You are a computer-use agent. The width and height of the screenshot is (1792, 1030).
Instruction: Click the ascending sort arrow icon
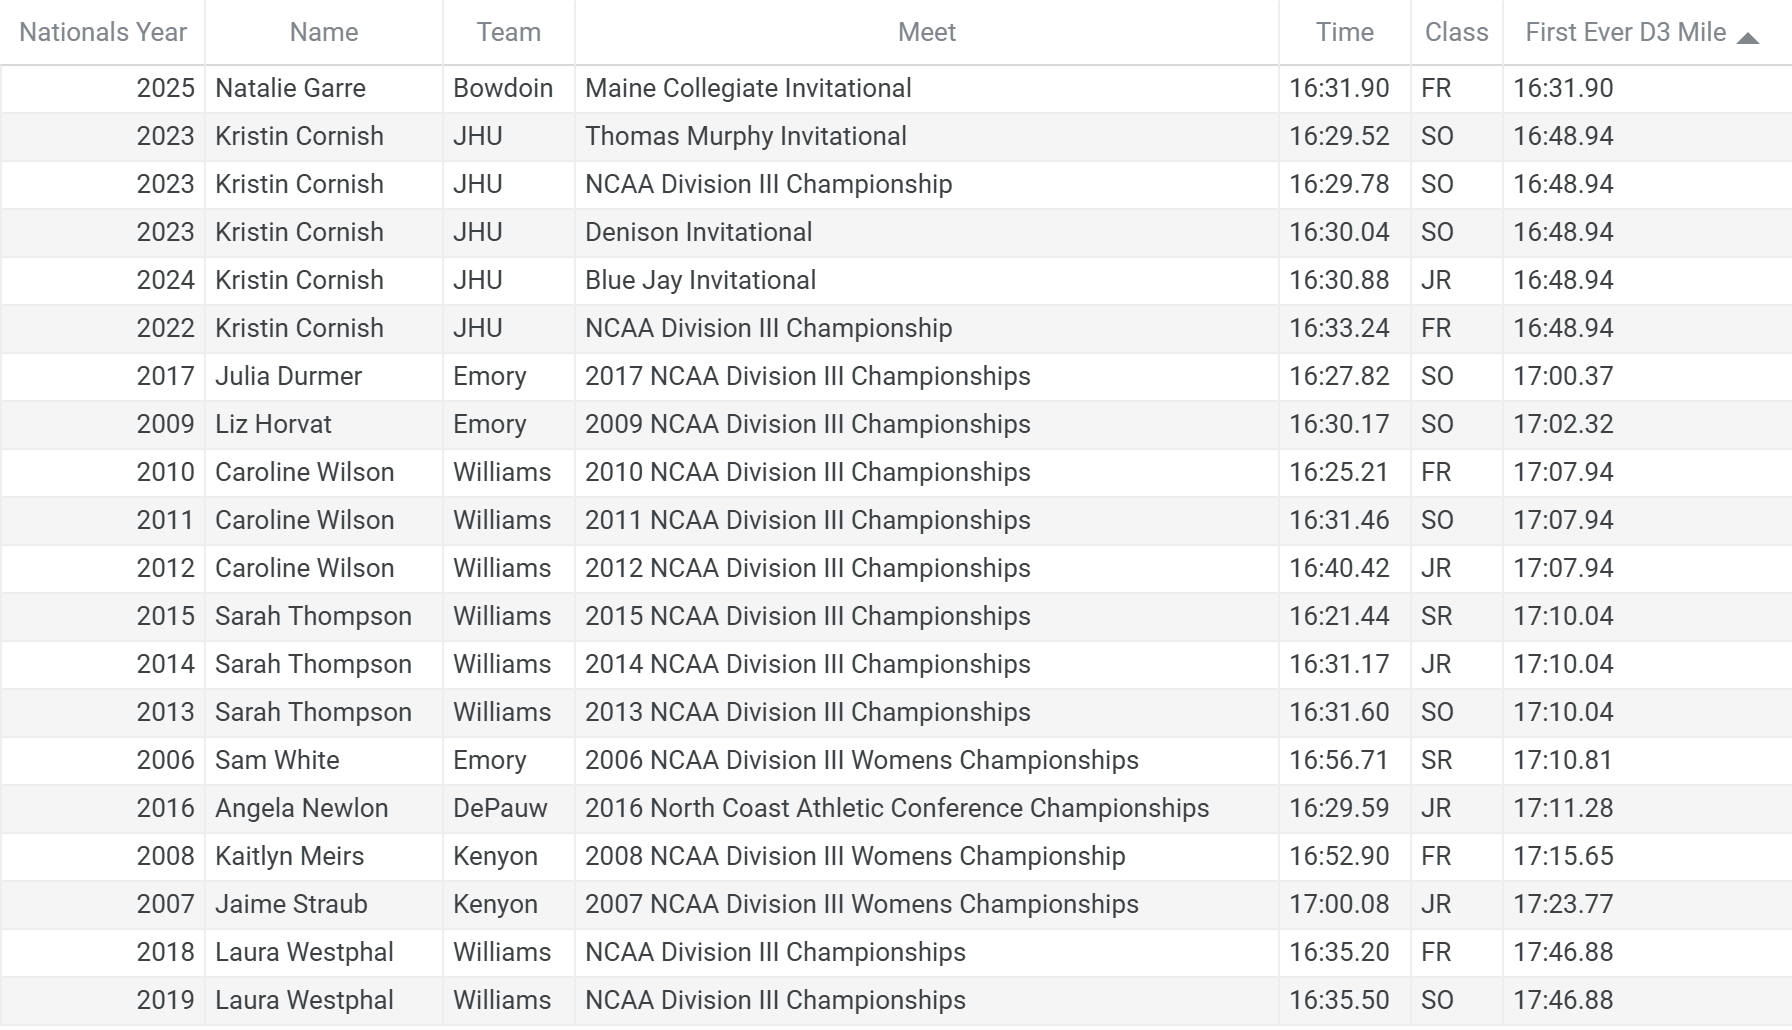coord(1747,38)
